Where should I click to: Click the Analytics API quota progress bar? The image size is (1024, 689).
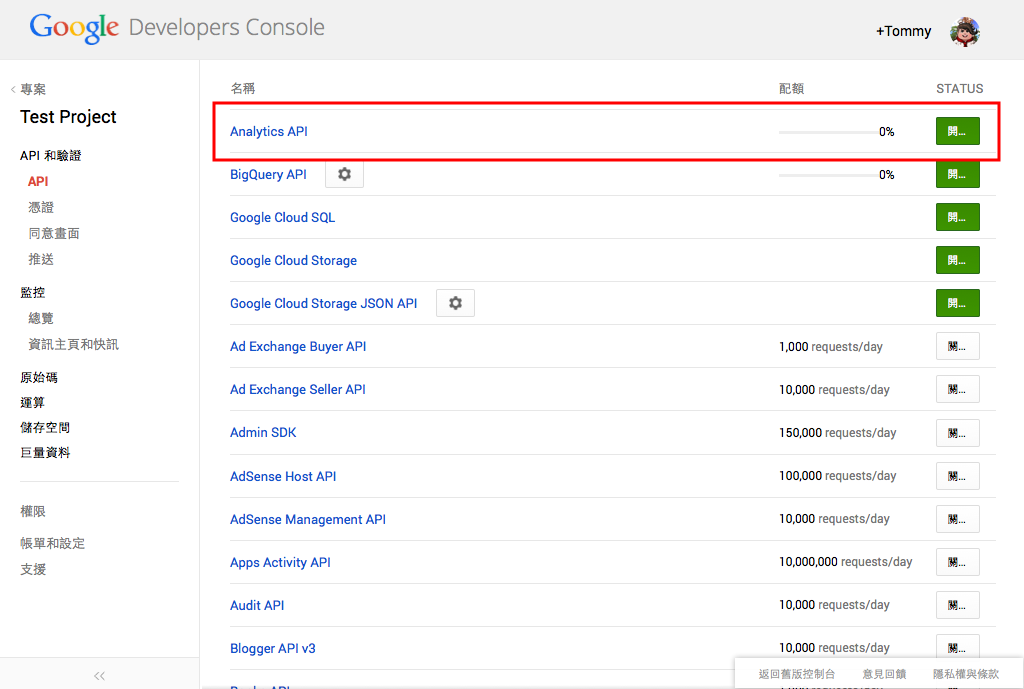tap(826, 132)
